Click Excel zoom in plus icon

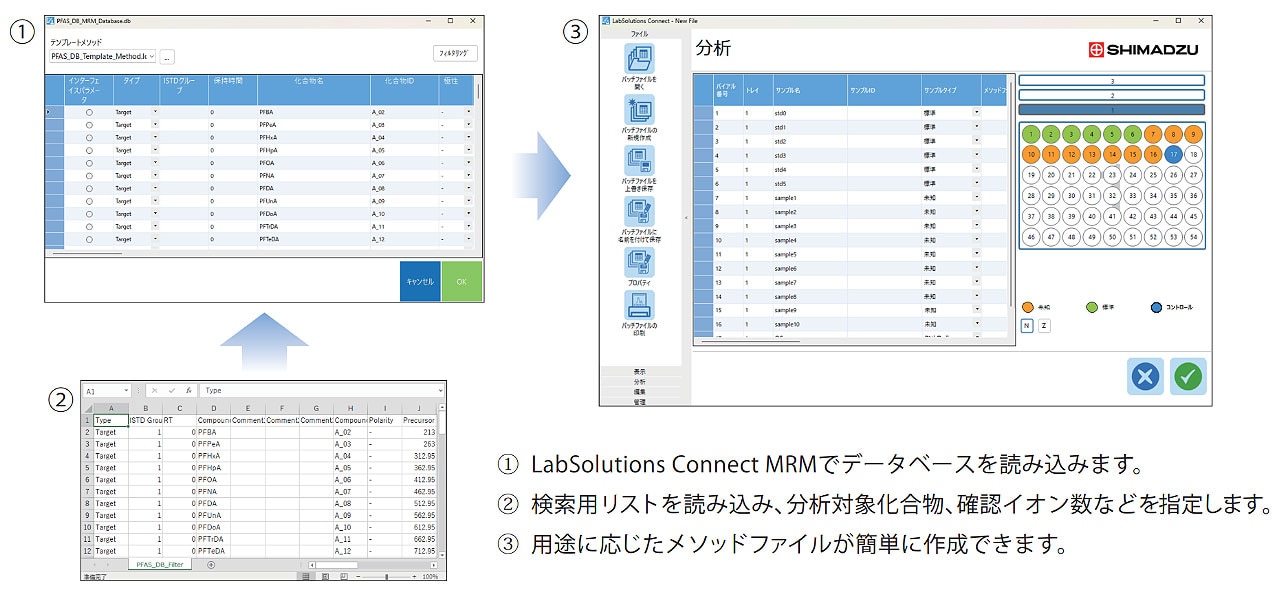(x=413, y=577)
